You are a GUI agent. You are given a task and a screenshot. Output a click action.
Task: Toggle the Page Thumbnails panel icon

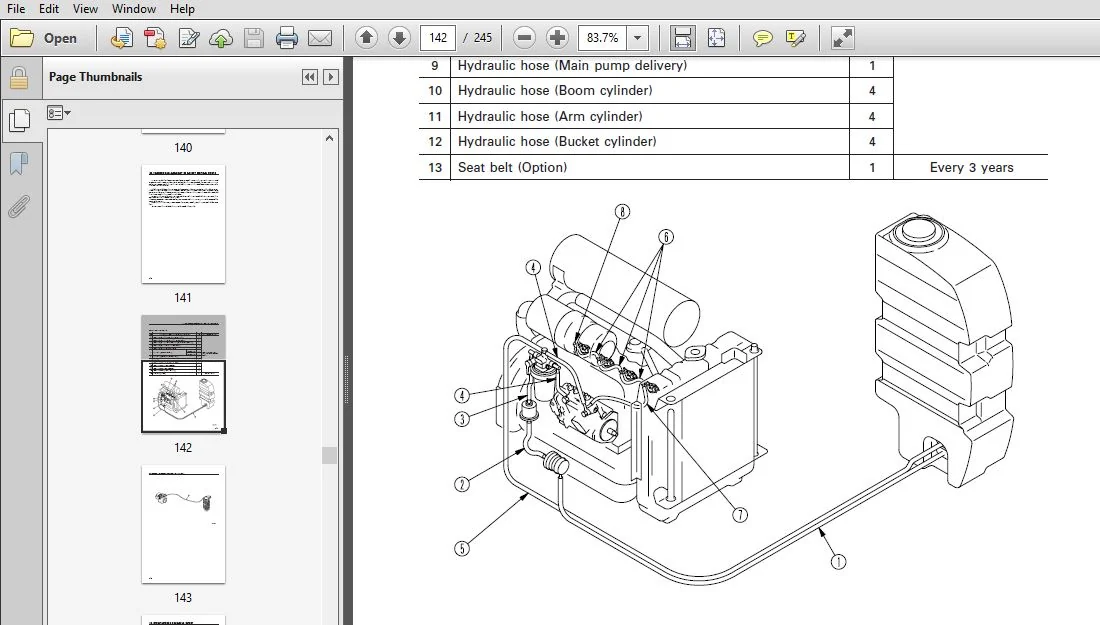pos(19,121)
